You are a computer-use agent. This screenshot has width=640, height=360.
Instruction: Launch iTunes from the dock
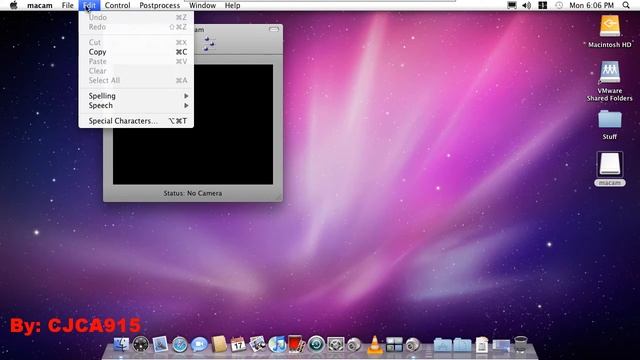click(277, 344)
